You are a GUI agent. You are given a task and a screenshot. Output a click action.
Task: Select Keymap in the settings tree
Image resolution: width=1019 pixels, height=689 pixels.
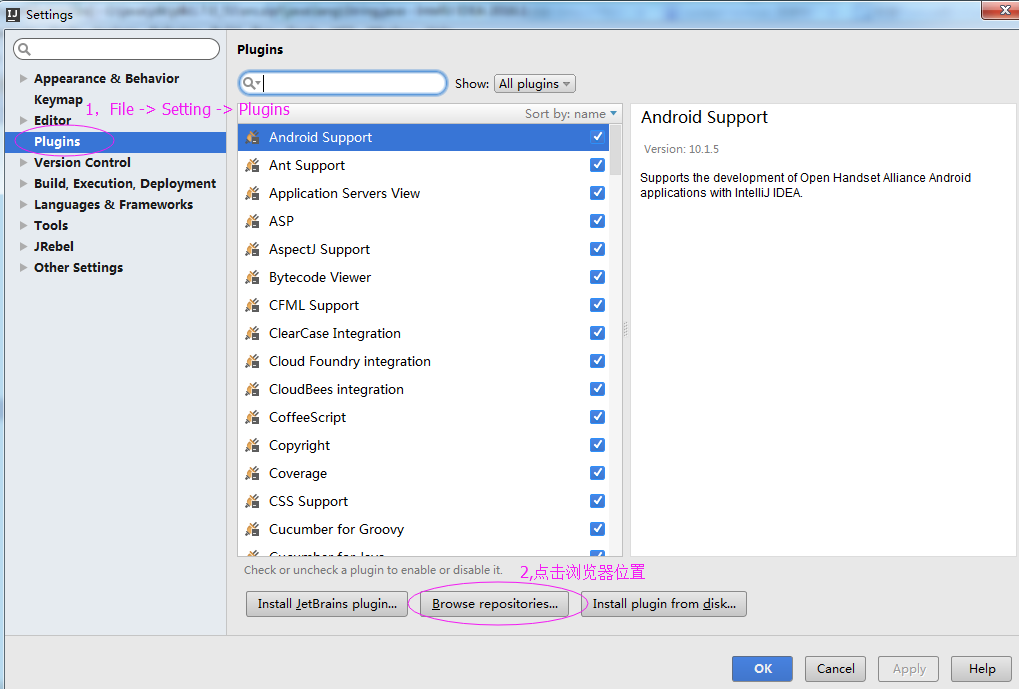click(58, 99)
